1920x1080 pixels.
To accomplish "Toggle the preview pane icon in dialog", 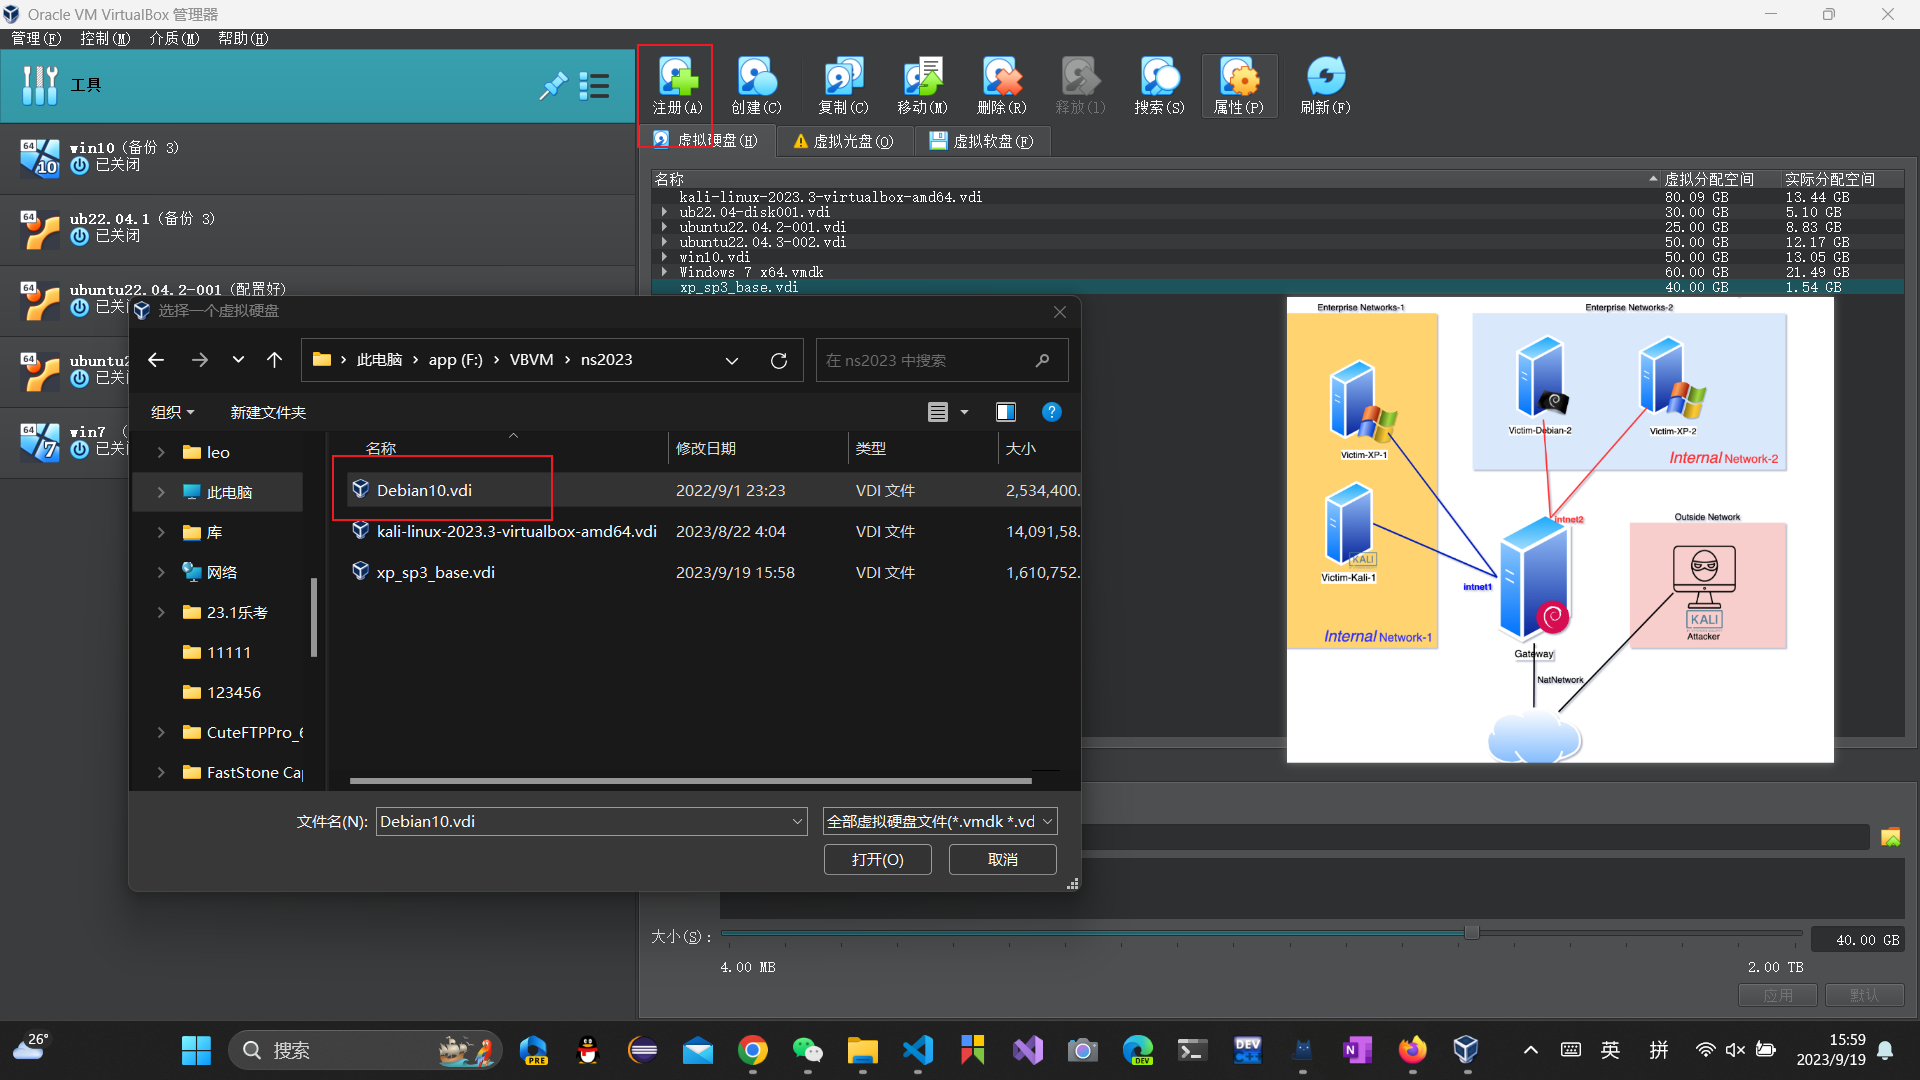I will tap(1006, 412).
